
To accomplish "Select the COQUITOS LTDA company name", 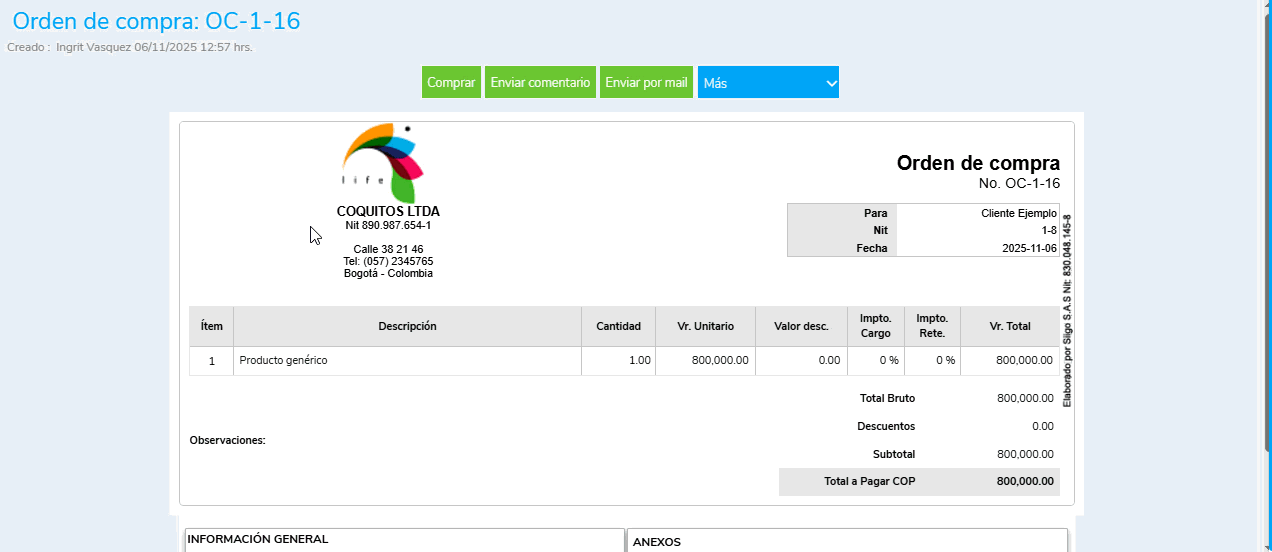I will [388, 211].
